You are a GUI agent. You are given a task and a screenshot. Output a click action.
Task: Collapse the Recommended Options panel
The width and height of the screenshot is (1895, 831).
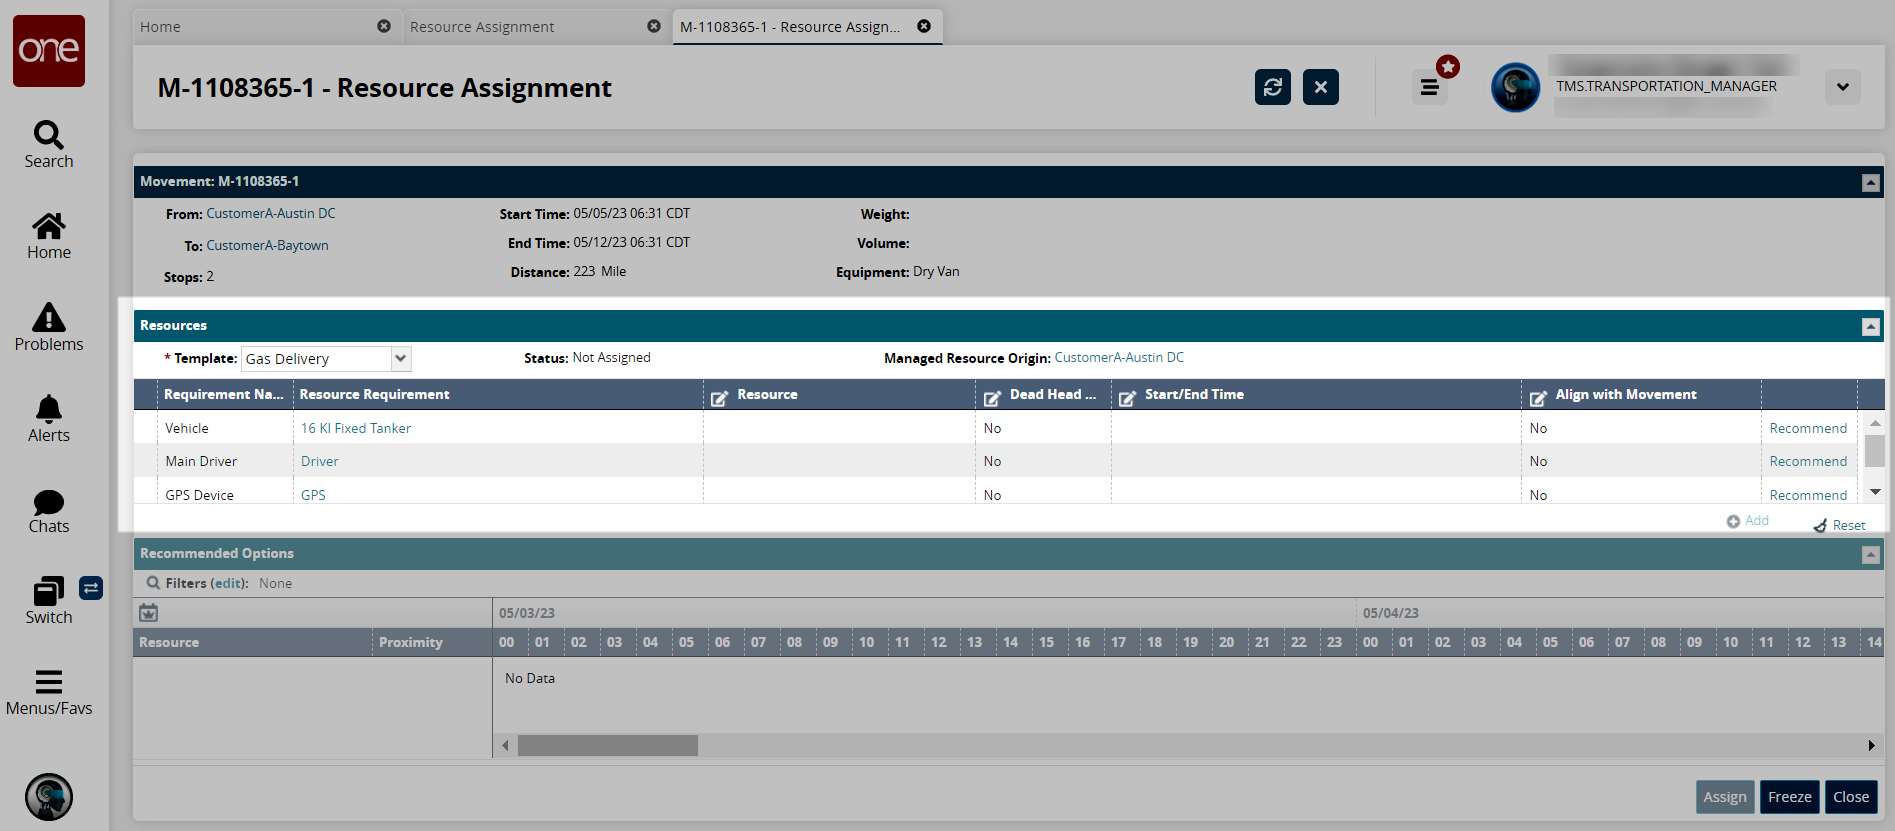[x=1871, y=554]
